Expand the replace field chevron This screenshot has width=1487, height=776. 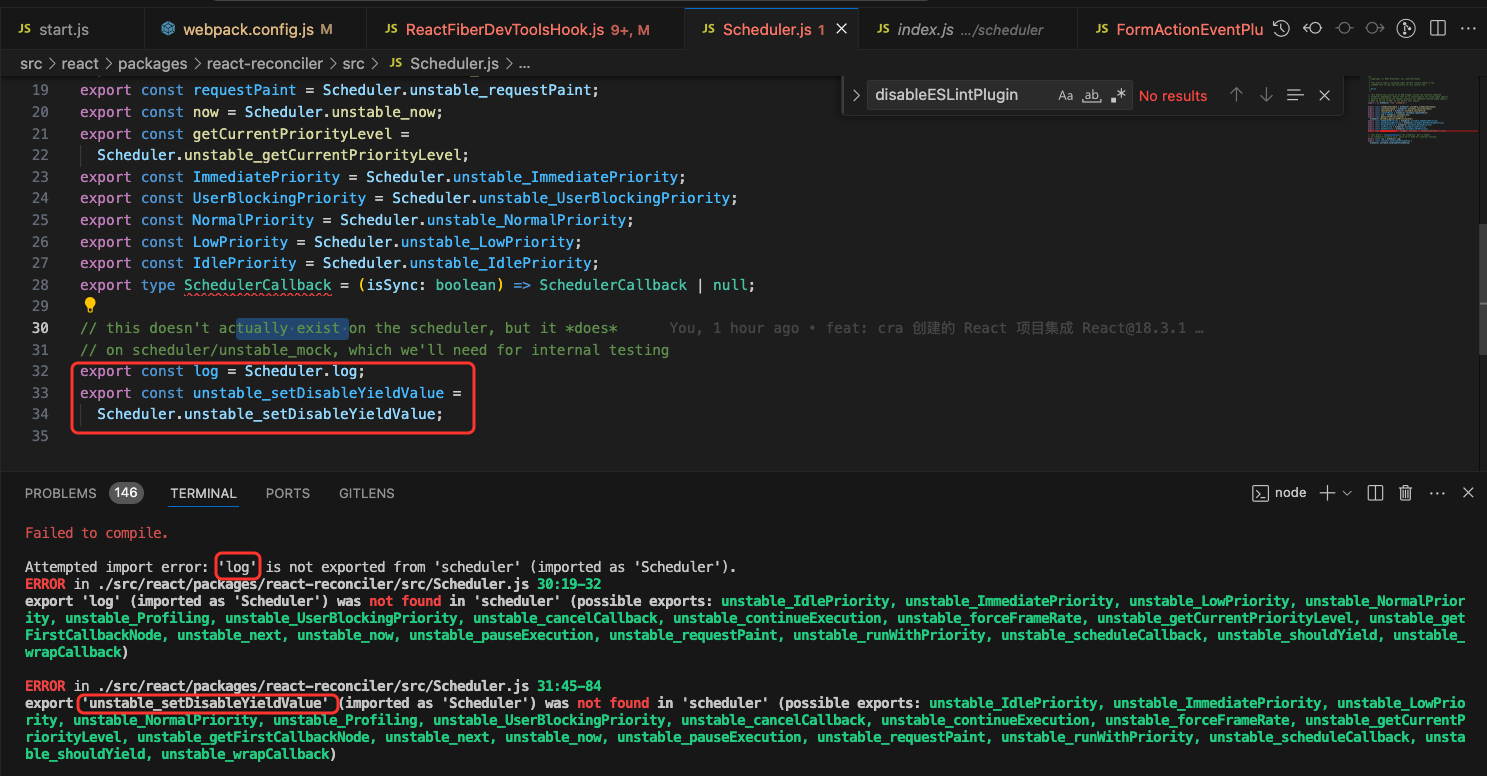pyautogui.click(x=856, y=96)
